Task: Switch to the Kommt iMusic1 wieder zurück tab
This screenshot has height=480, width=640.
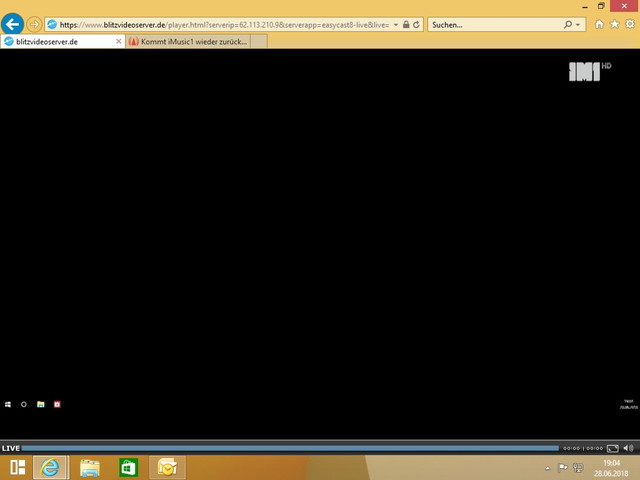Action: pyautogui.click(x=188, y=42)
